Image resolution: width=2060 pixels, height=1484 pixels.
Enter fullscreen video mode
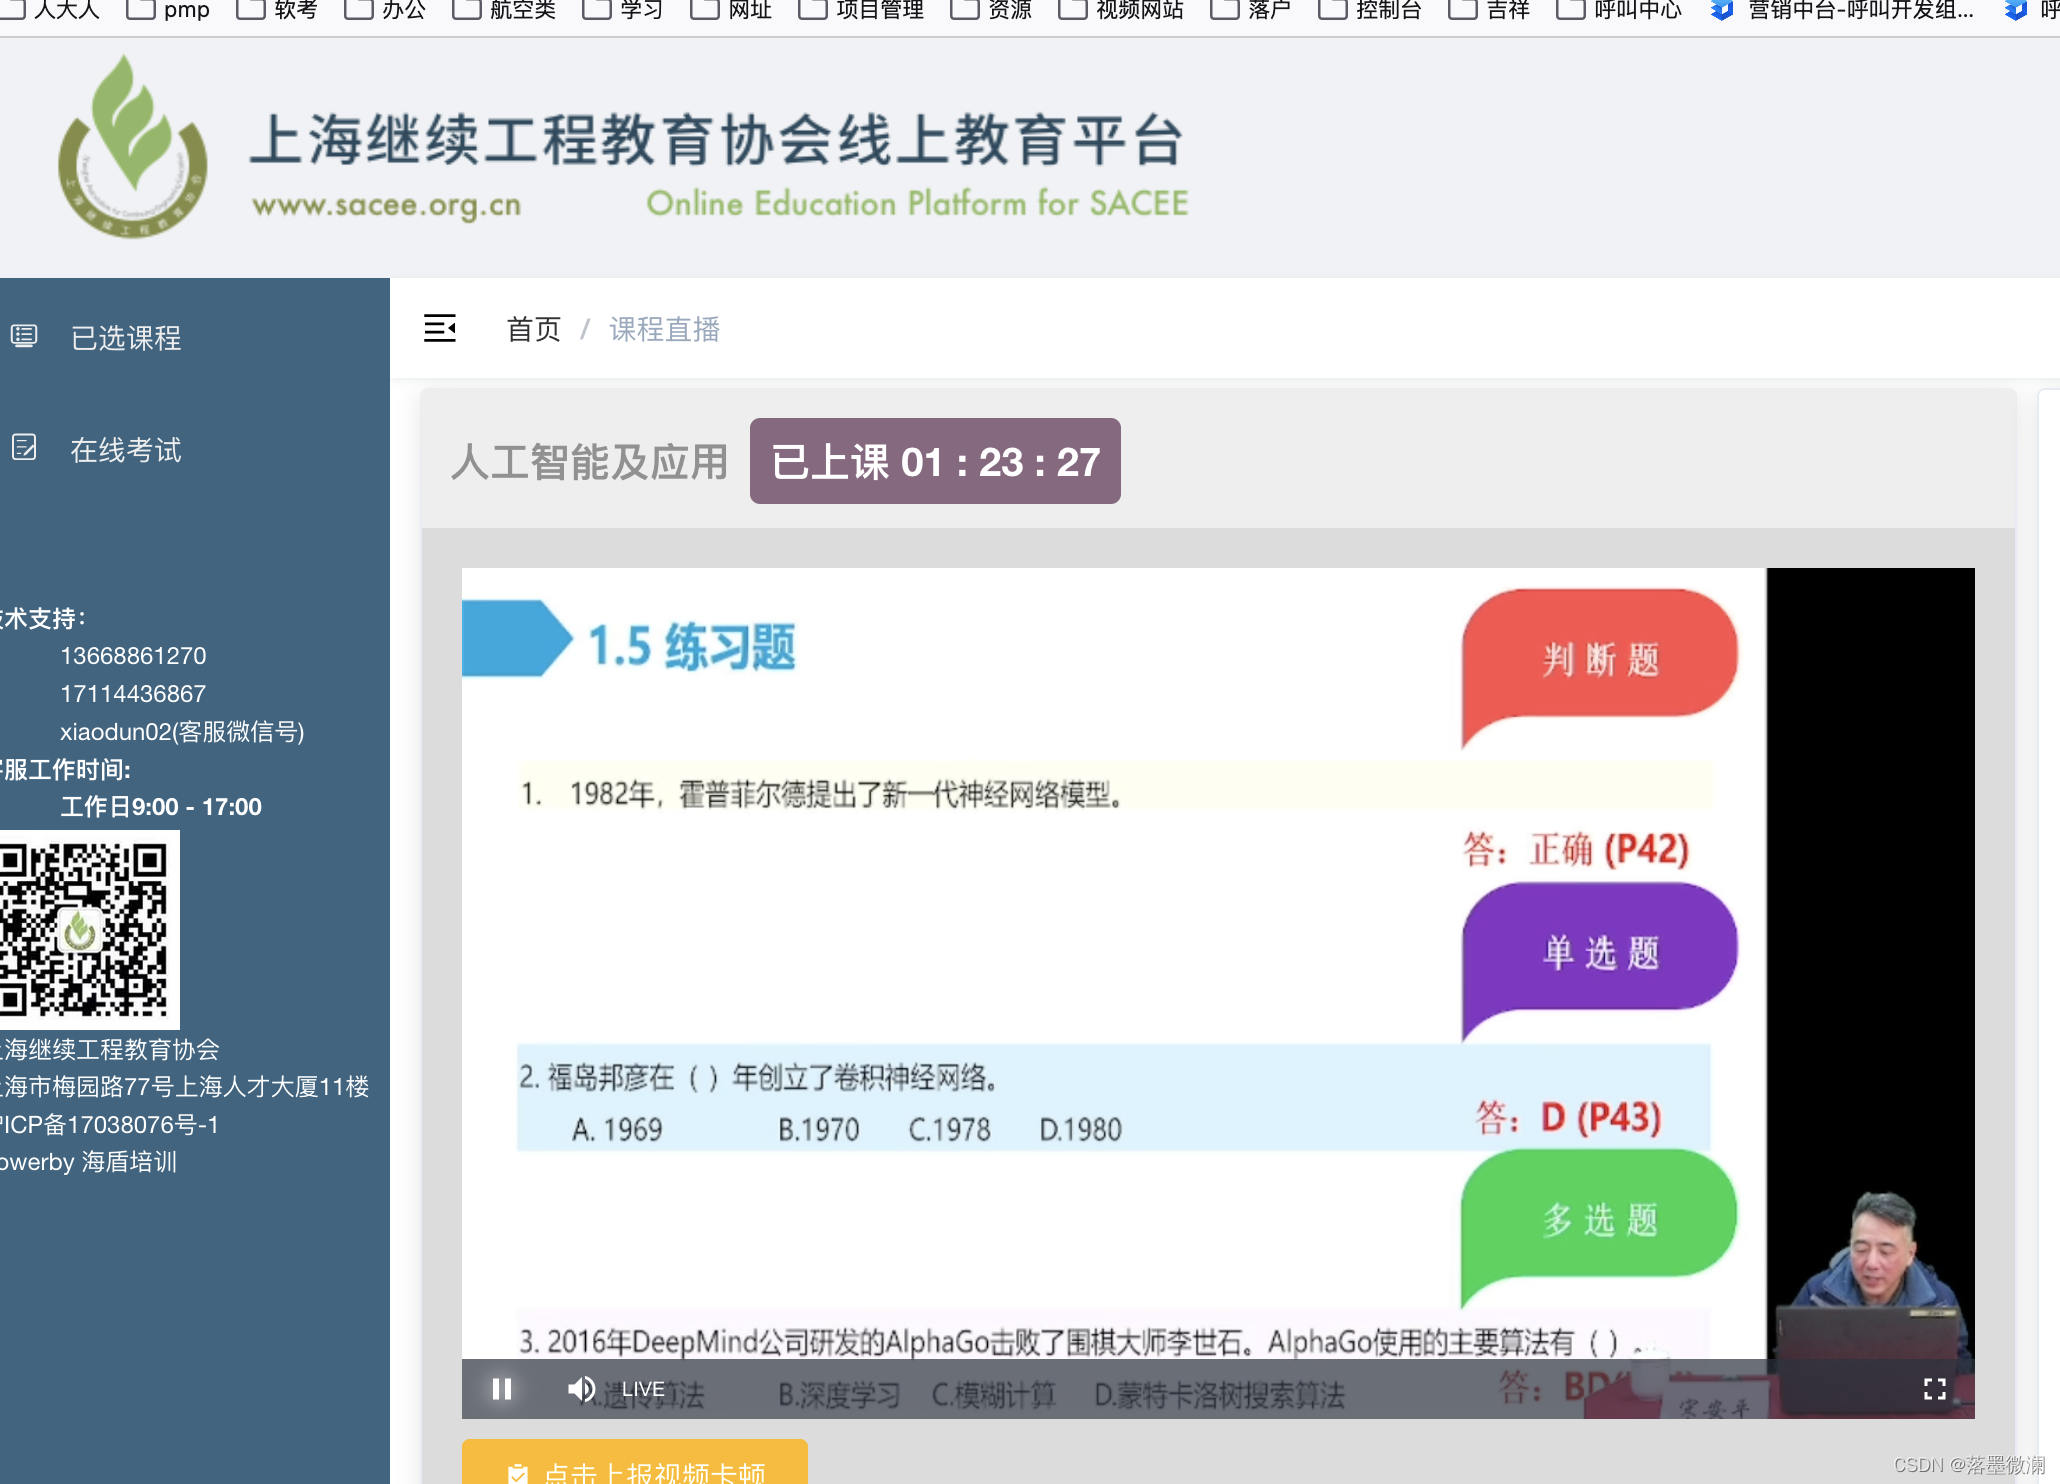tap(1934, 1389)
